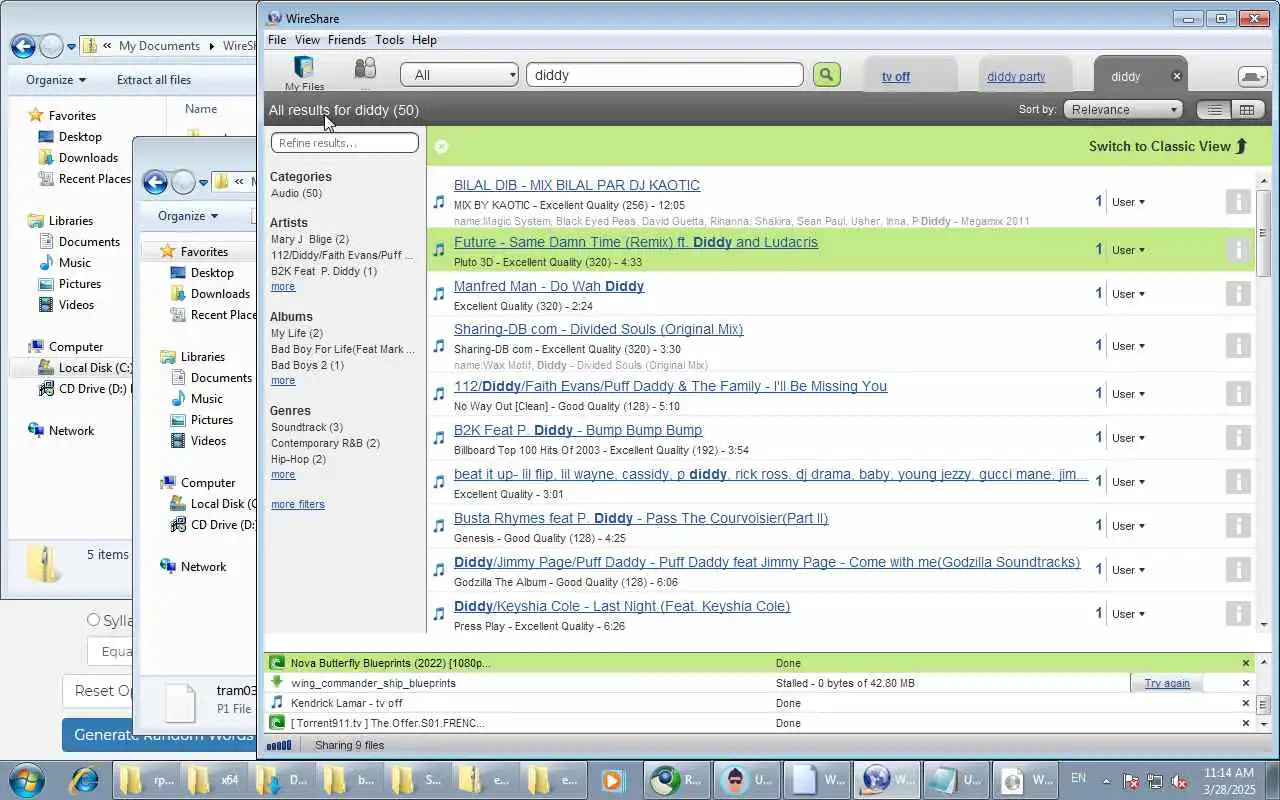Click Try again for stalled download
Screen dimensions: 1280x800
tap(1167, 683)
